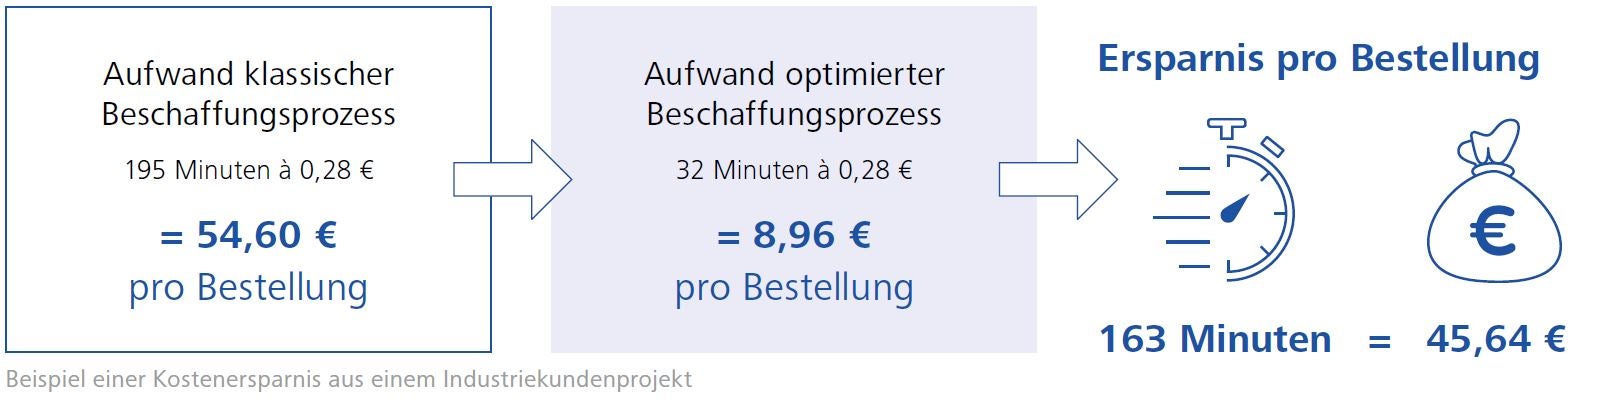
Task: Click the '= 54,60 €' amount
Action: pos(248,235)
